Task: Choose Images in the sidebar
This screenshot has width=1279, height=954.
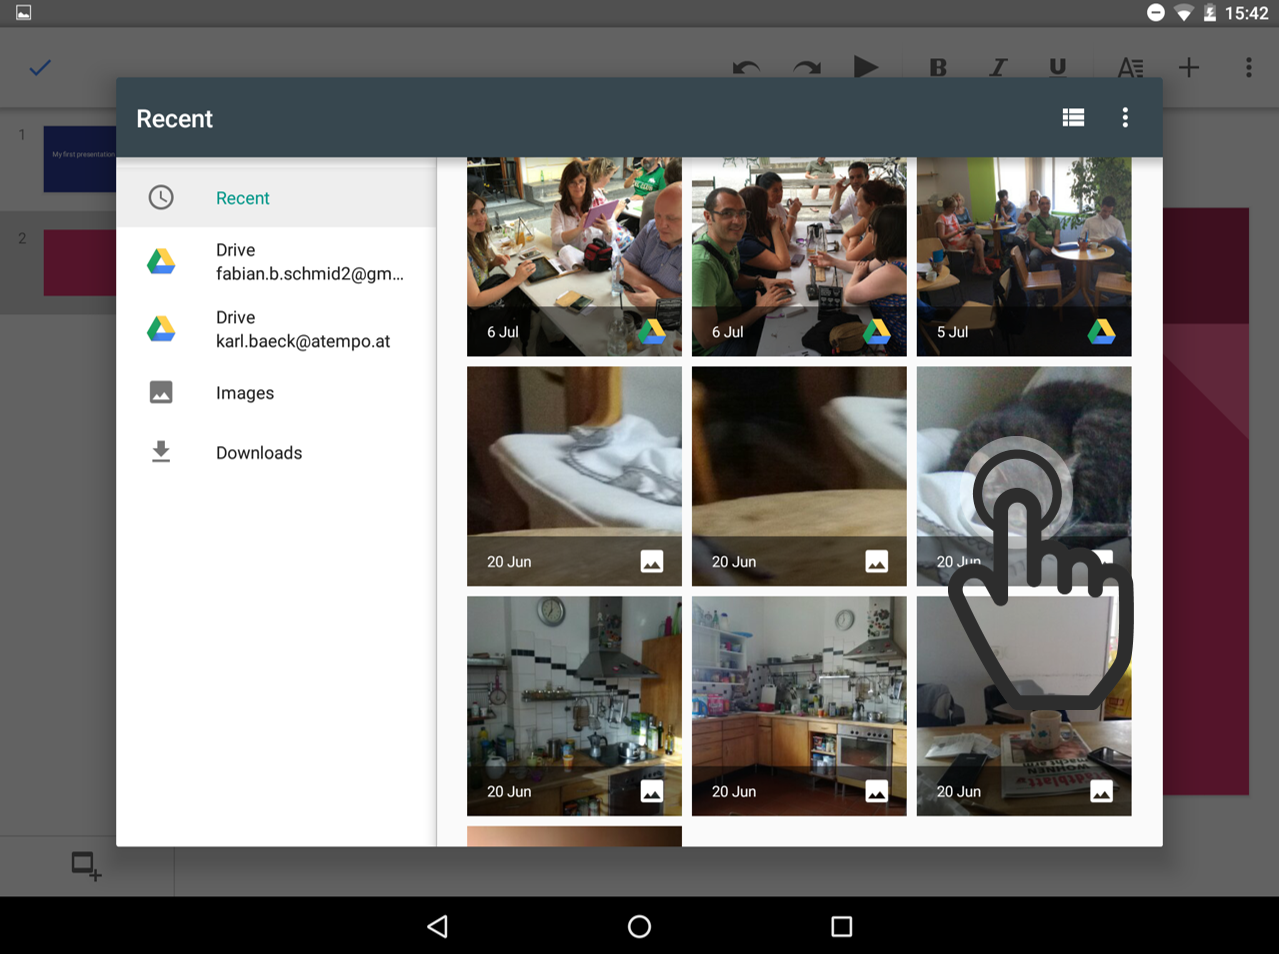Action: tap(276, 393)
